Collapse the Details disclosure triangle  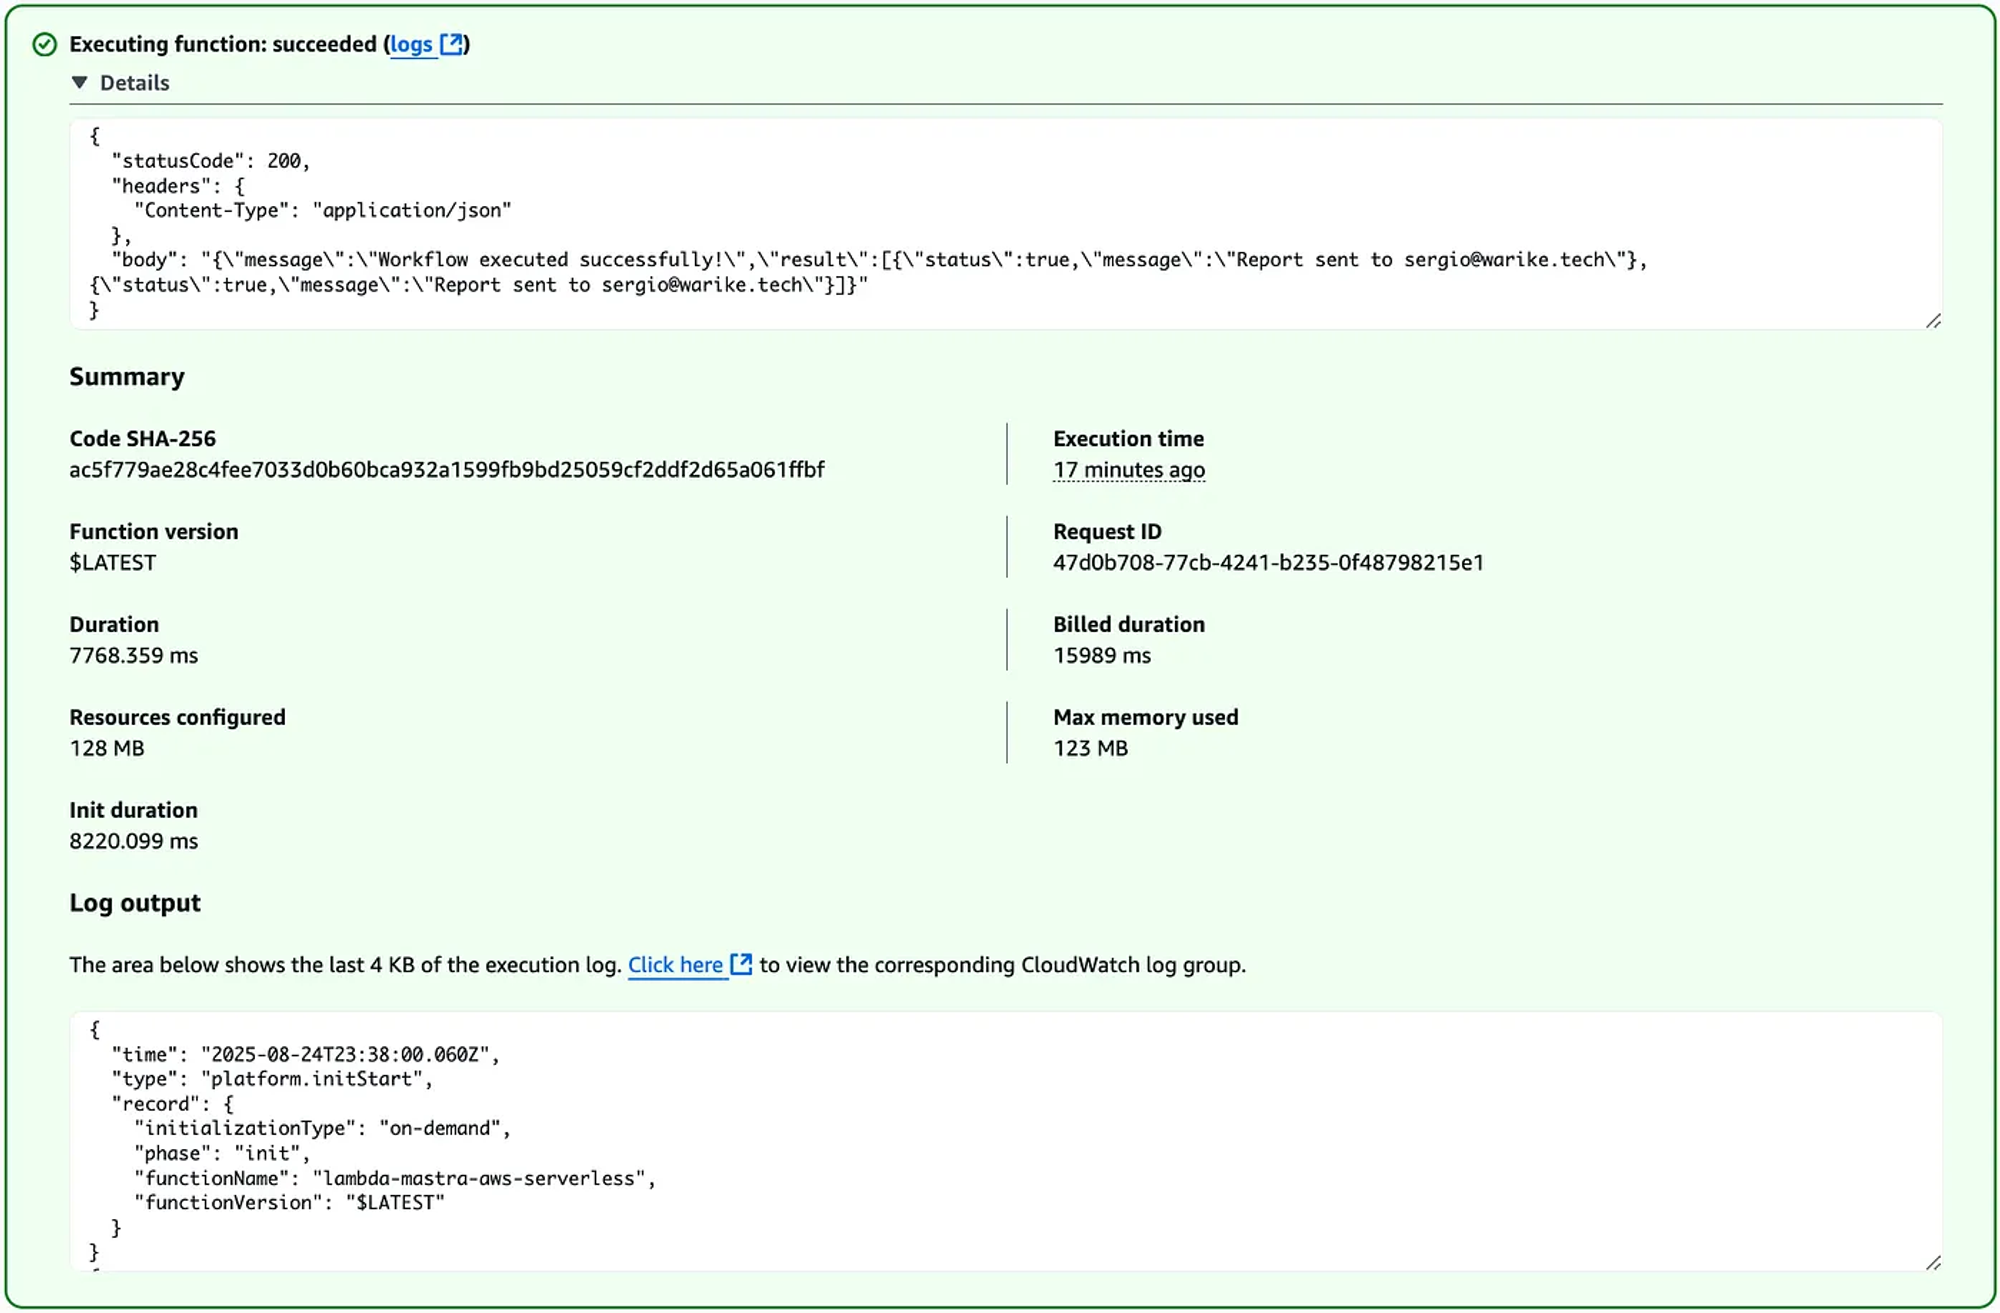point(80,83)
